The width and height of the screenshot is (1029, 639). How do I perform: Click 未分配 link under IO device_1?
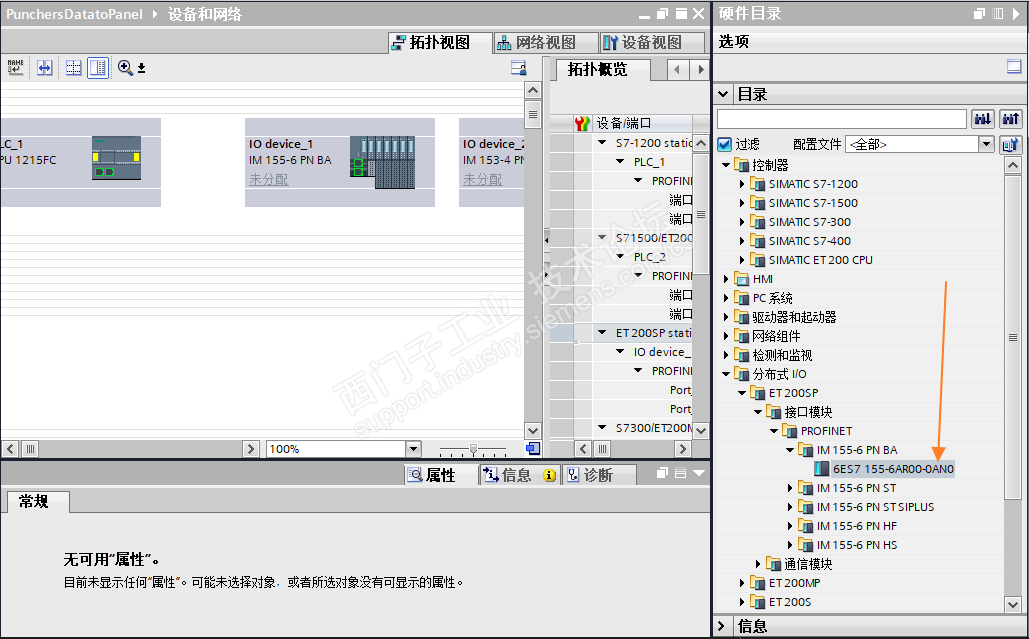pyautogui.click(x=268, y=179)
